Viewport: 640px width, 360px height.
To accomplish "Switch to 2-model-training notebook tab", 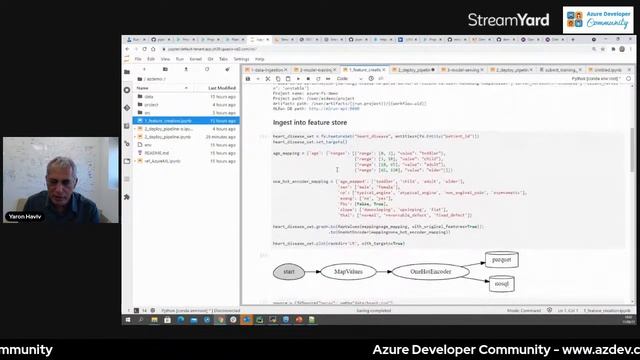I will click(315, 70).
